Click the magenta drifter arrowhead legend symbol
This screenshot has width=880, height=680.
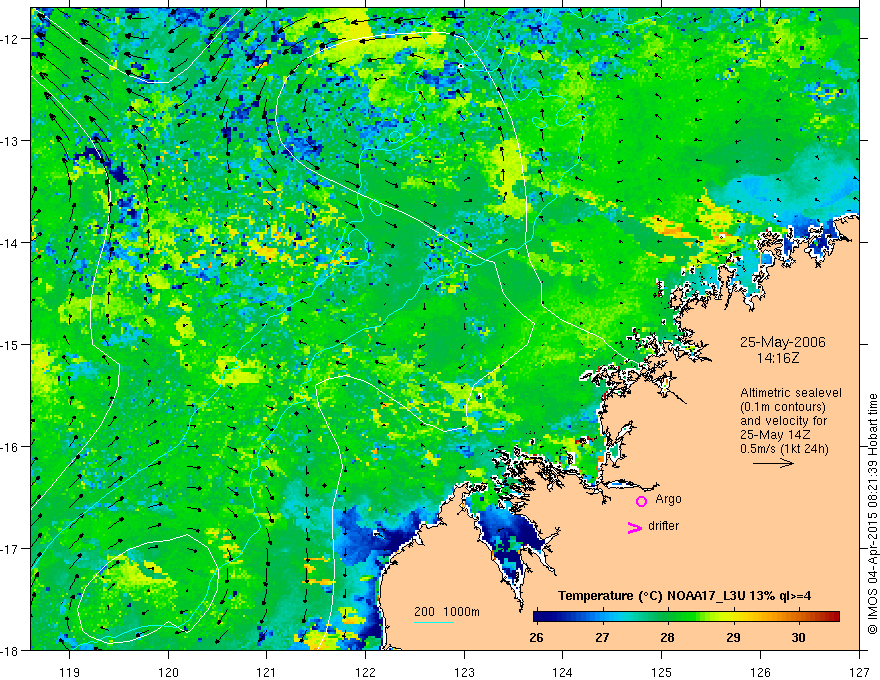click(x=635, y=528)
